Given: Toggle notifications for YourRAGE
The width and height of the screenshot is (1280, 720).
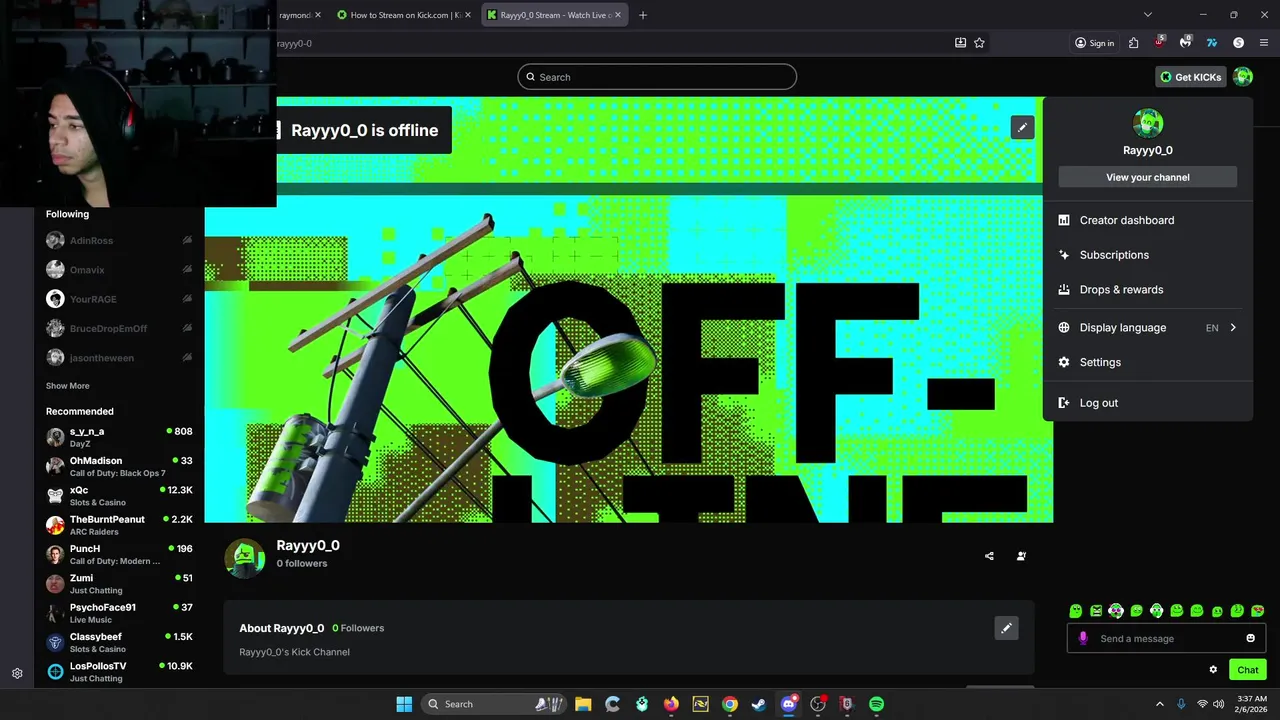Looking at the screenshot, I should 187,299.
